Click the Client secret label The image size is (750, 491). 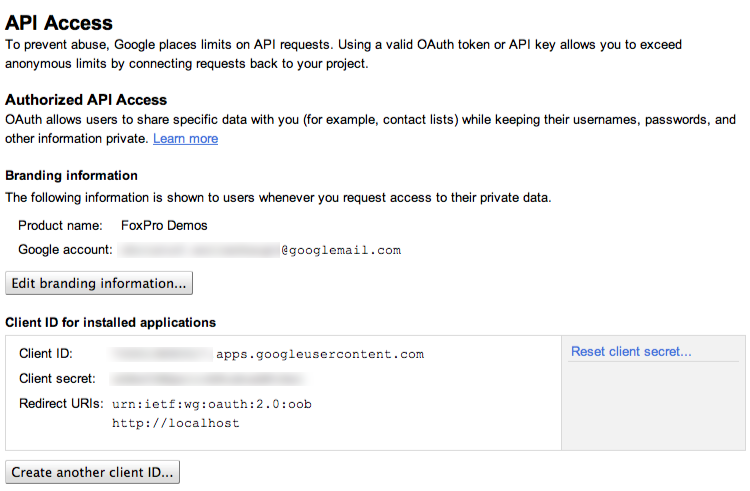(57, 379)
